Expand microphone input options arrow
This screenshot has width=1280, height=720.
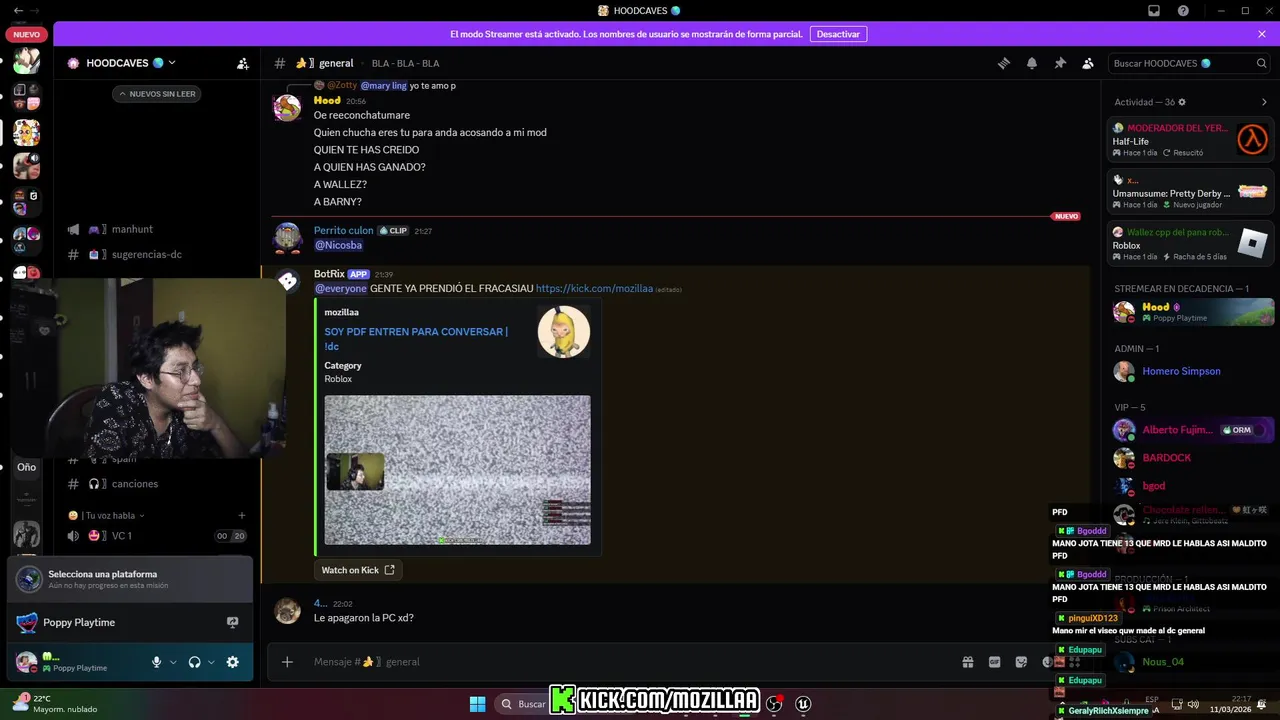(x=173, y=662)
